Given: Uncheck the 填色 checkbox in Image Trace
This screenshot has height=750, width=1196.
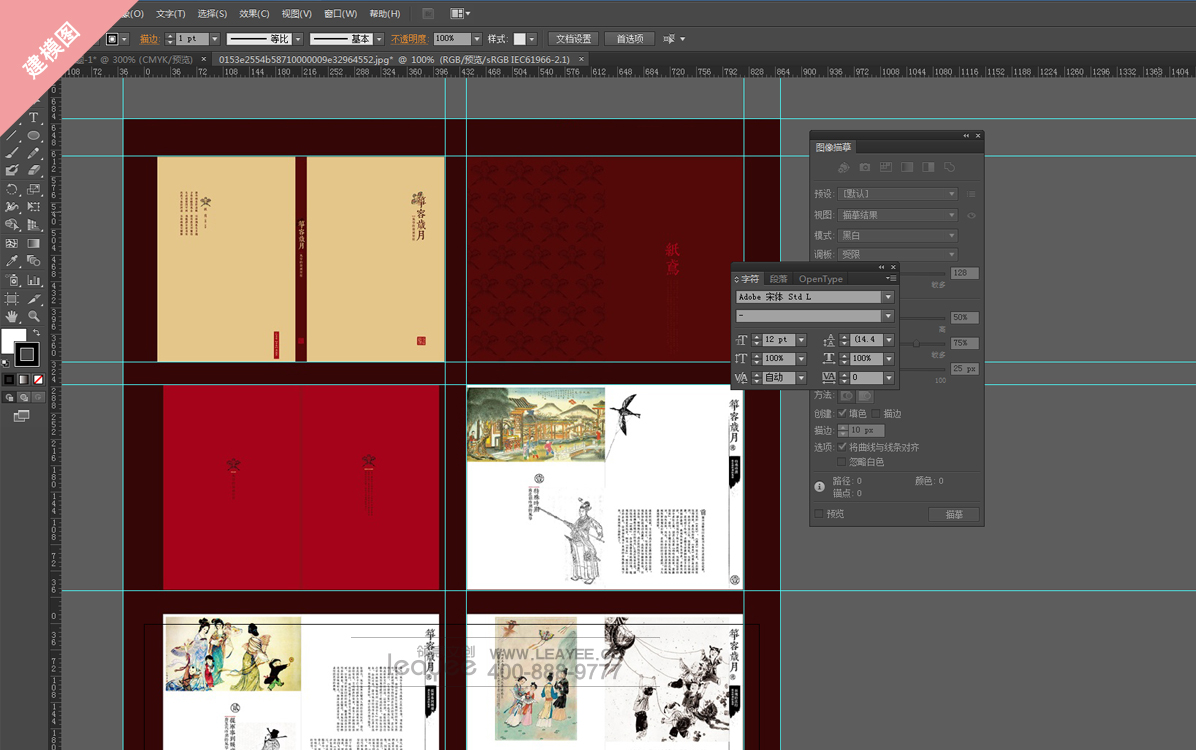Looking at the screenshot, I should tap(841, 413).
